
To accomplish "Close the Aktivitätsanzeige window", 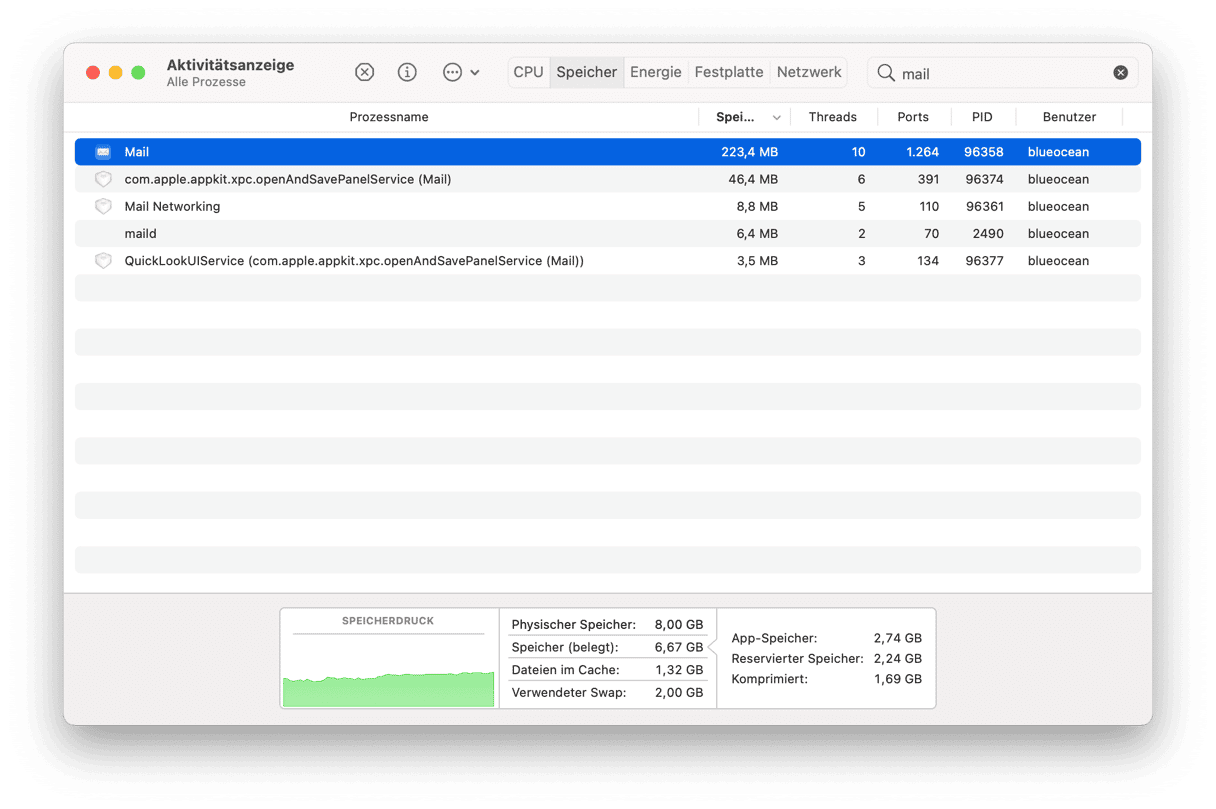I will point(93,72).
